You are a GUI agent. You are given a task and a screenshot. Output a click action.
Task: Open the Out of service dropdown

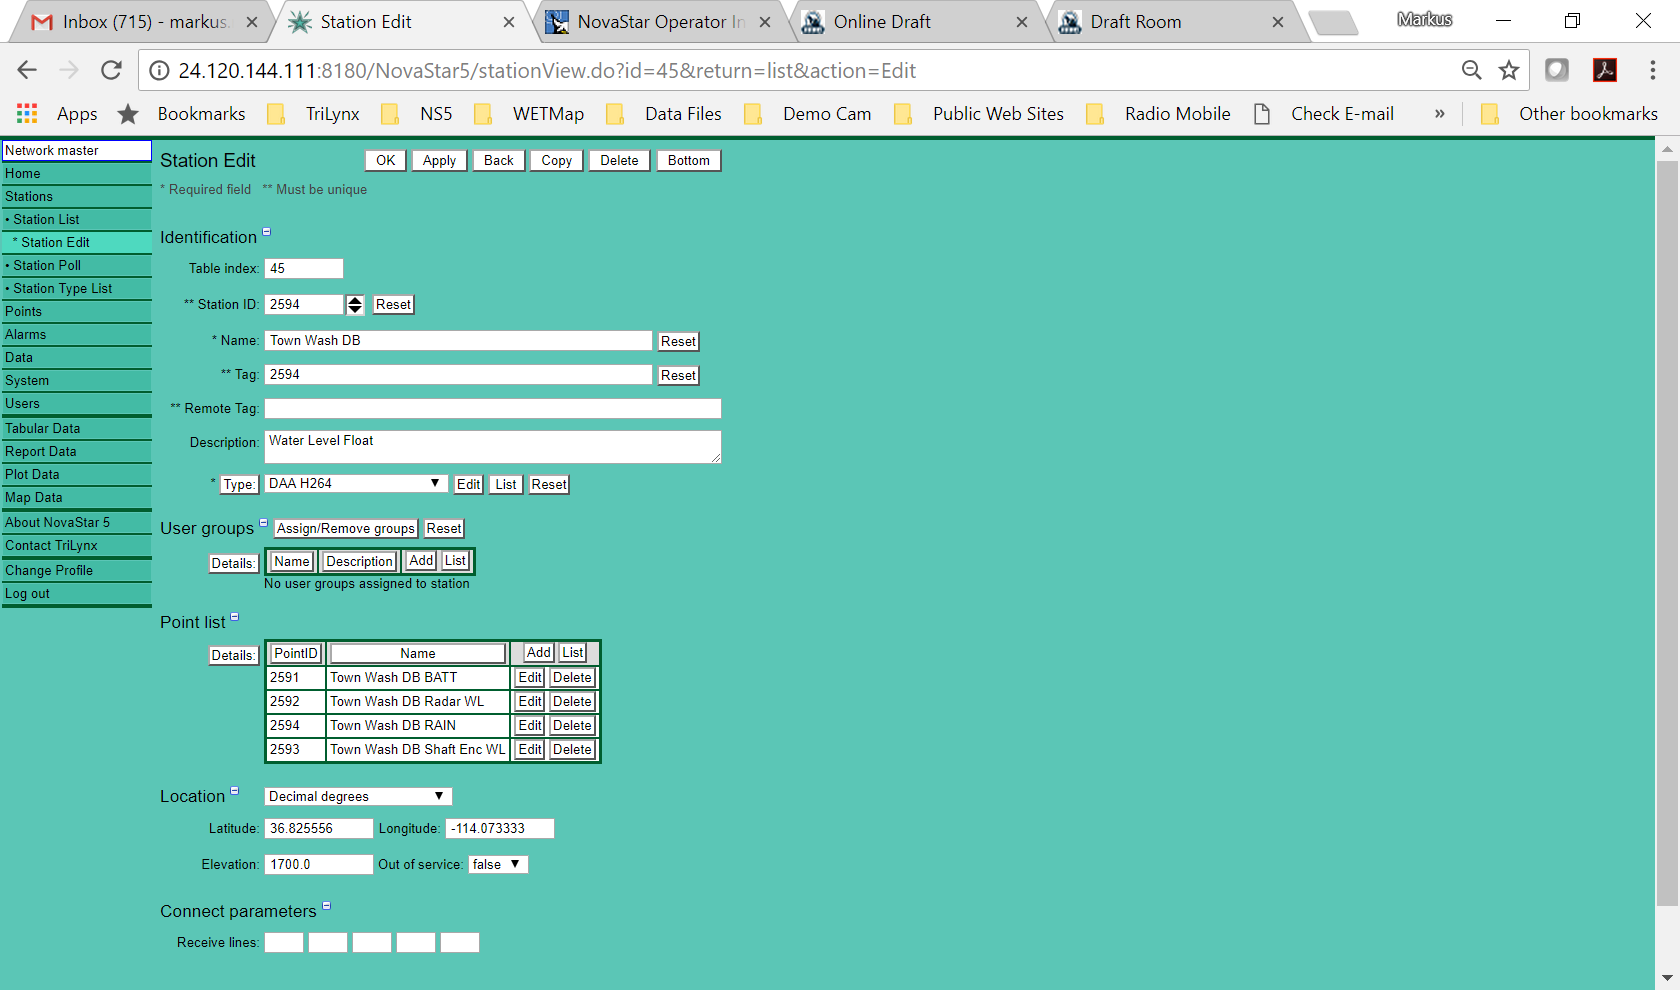[497, 865]
